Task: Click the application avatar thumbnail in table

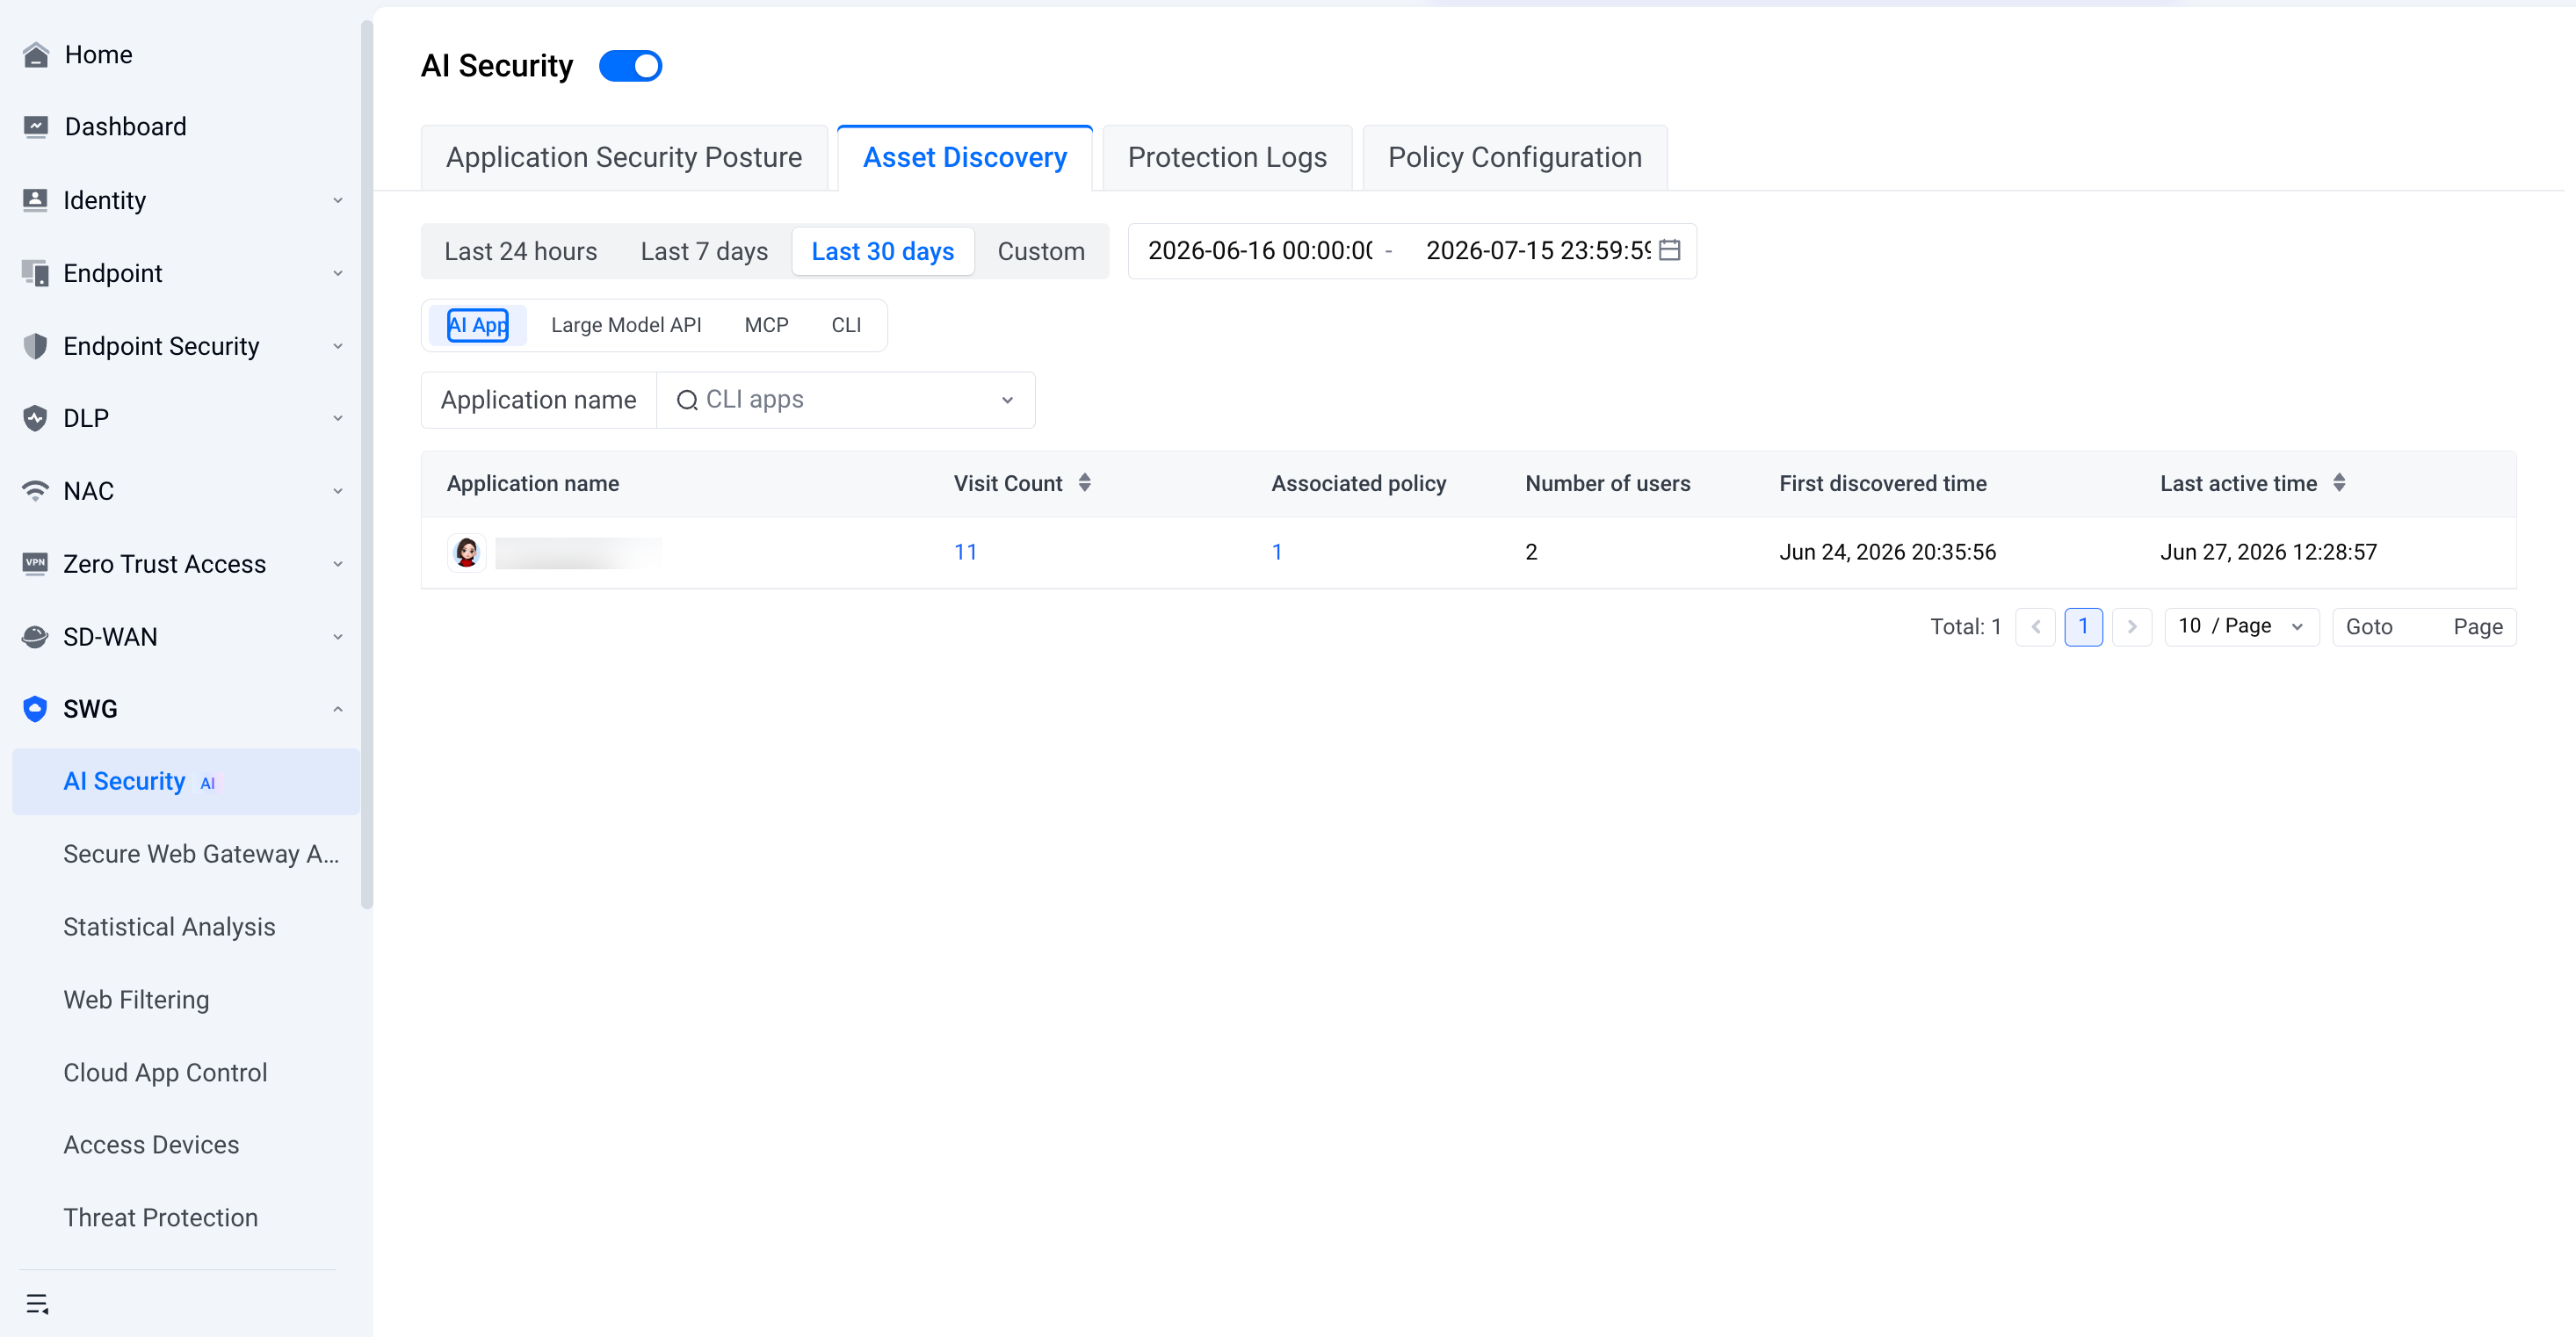Action: click(x=466, y=552)
